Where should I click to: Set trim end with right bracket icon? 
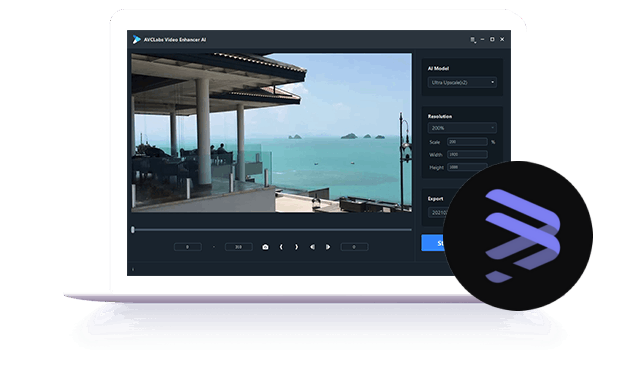(296, 247)
